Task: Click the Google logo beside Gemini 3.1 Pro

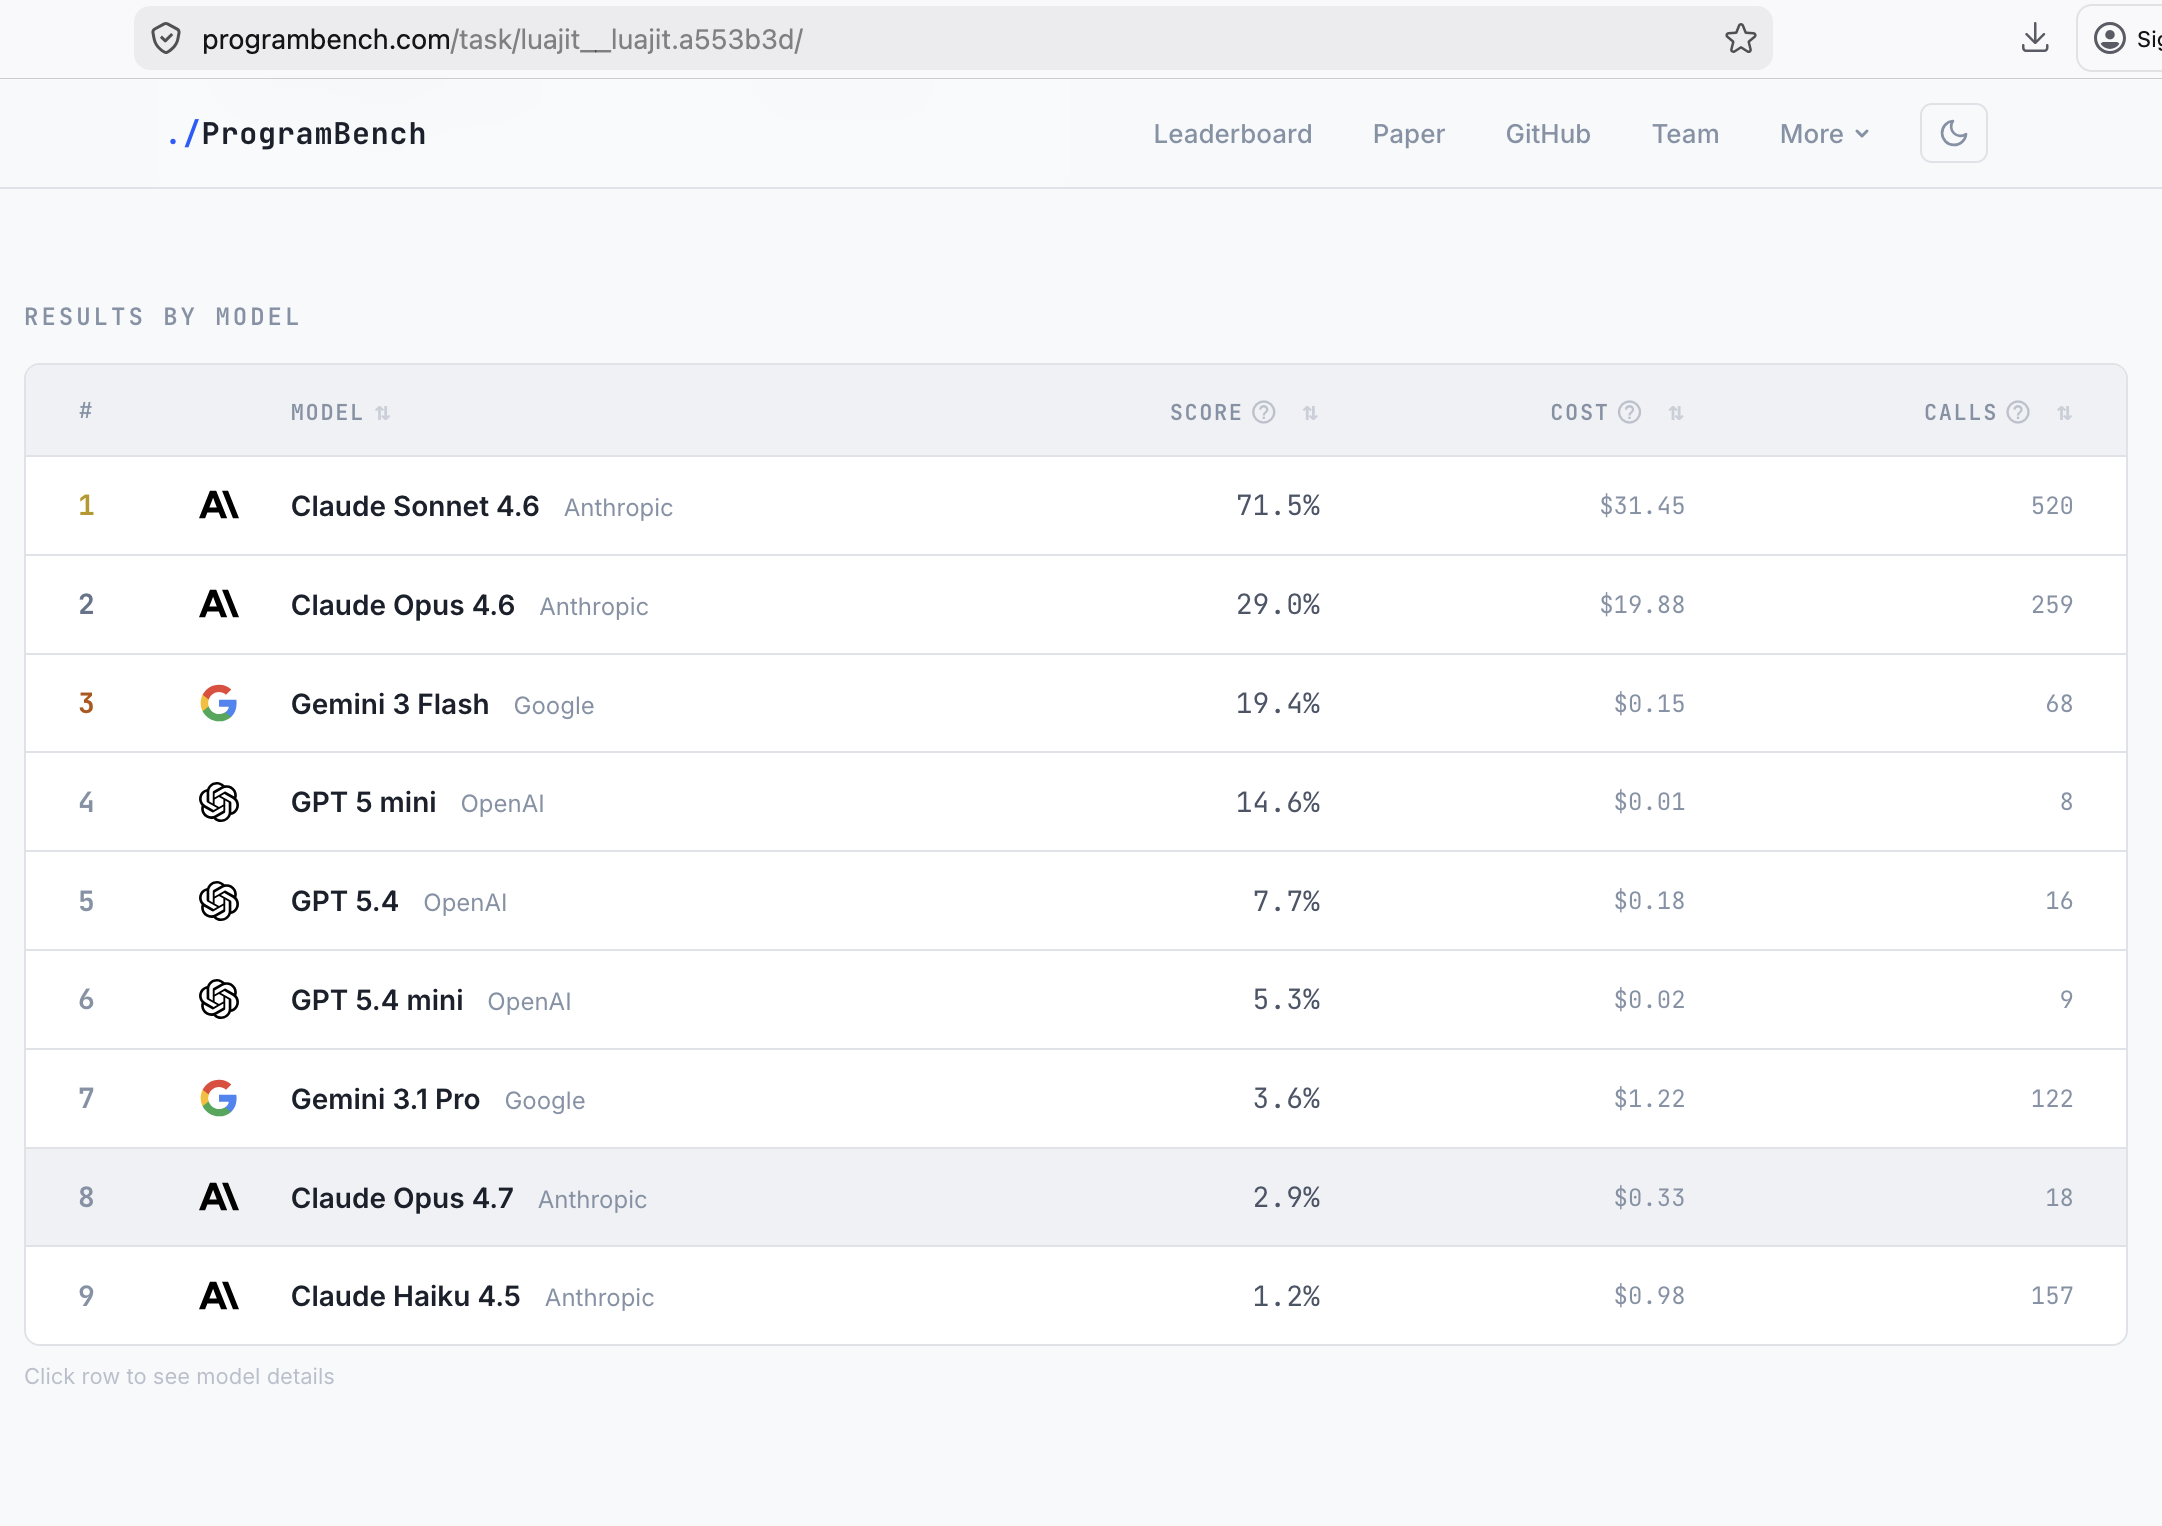Action: (x=219, y=1098)
